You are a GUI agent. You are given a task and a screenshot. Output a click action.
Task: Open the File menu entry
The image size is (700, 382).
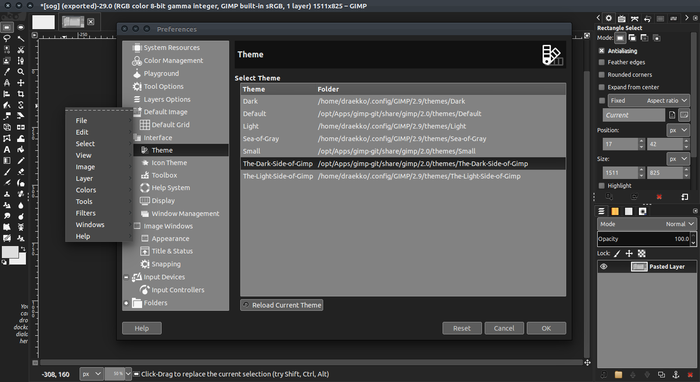pyautogui.click(x=81, y=120)
